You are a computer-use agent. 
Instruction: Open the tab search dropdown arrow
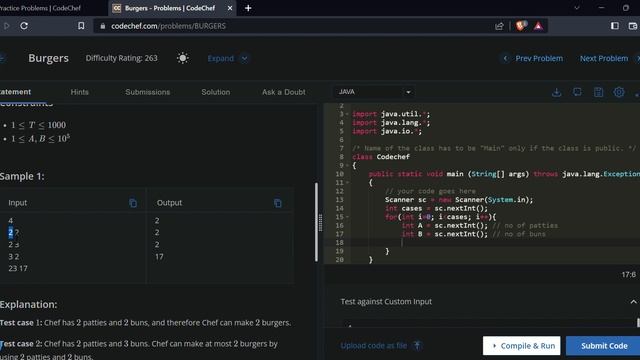click(x=576, y=8)
